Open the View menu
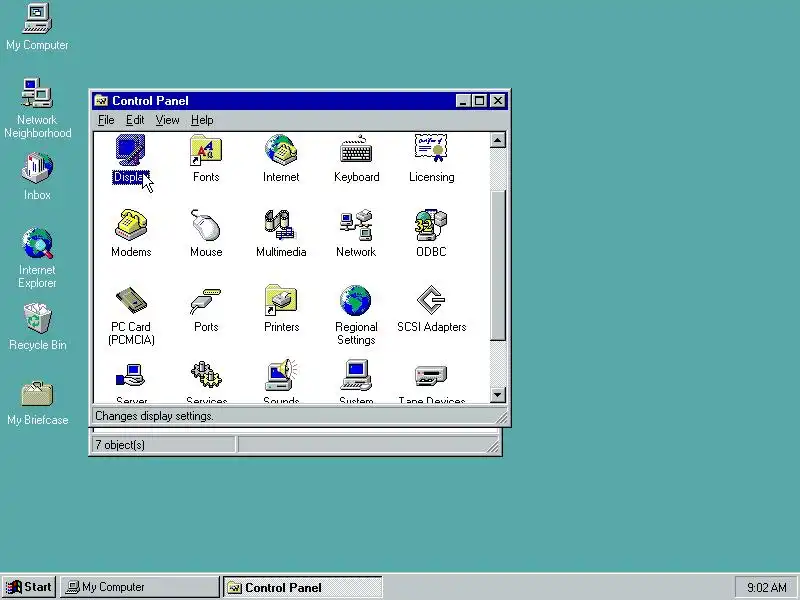The height and width of the screenshot is (600, 800). coord(167,120)
